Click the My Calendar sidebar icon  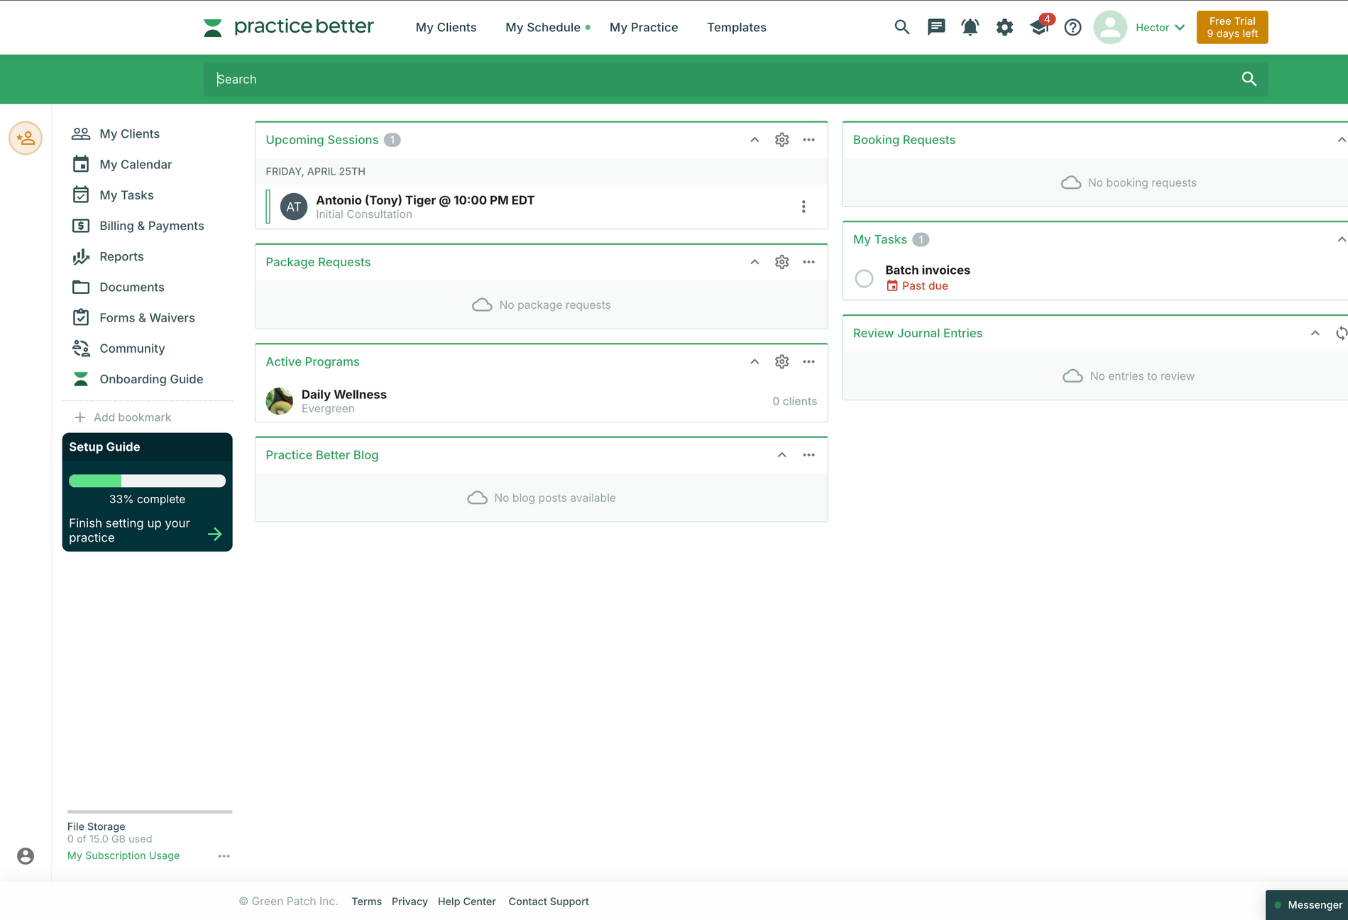coord(81,164)
